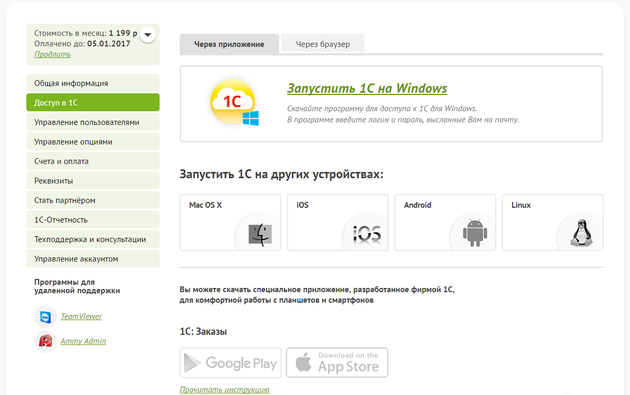
Task: Expand the monthly cost dropdown arrow
Action: click(x=147, y=35)
